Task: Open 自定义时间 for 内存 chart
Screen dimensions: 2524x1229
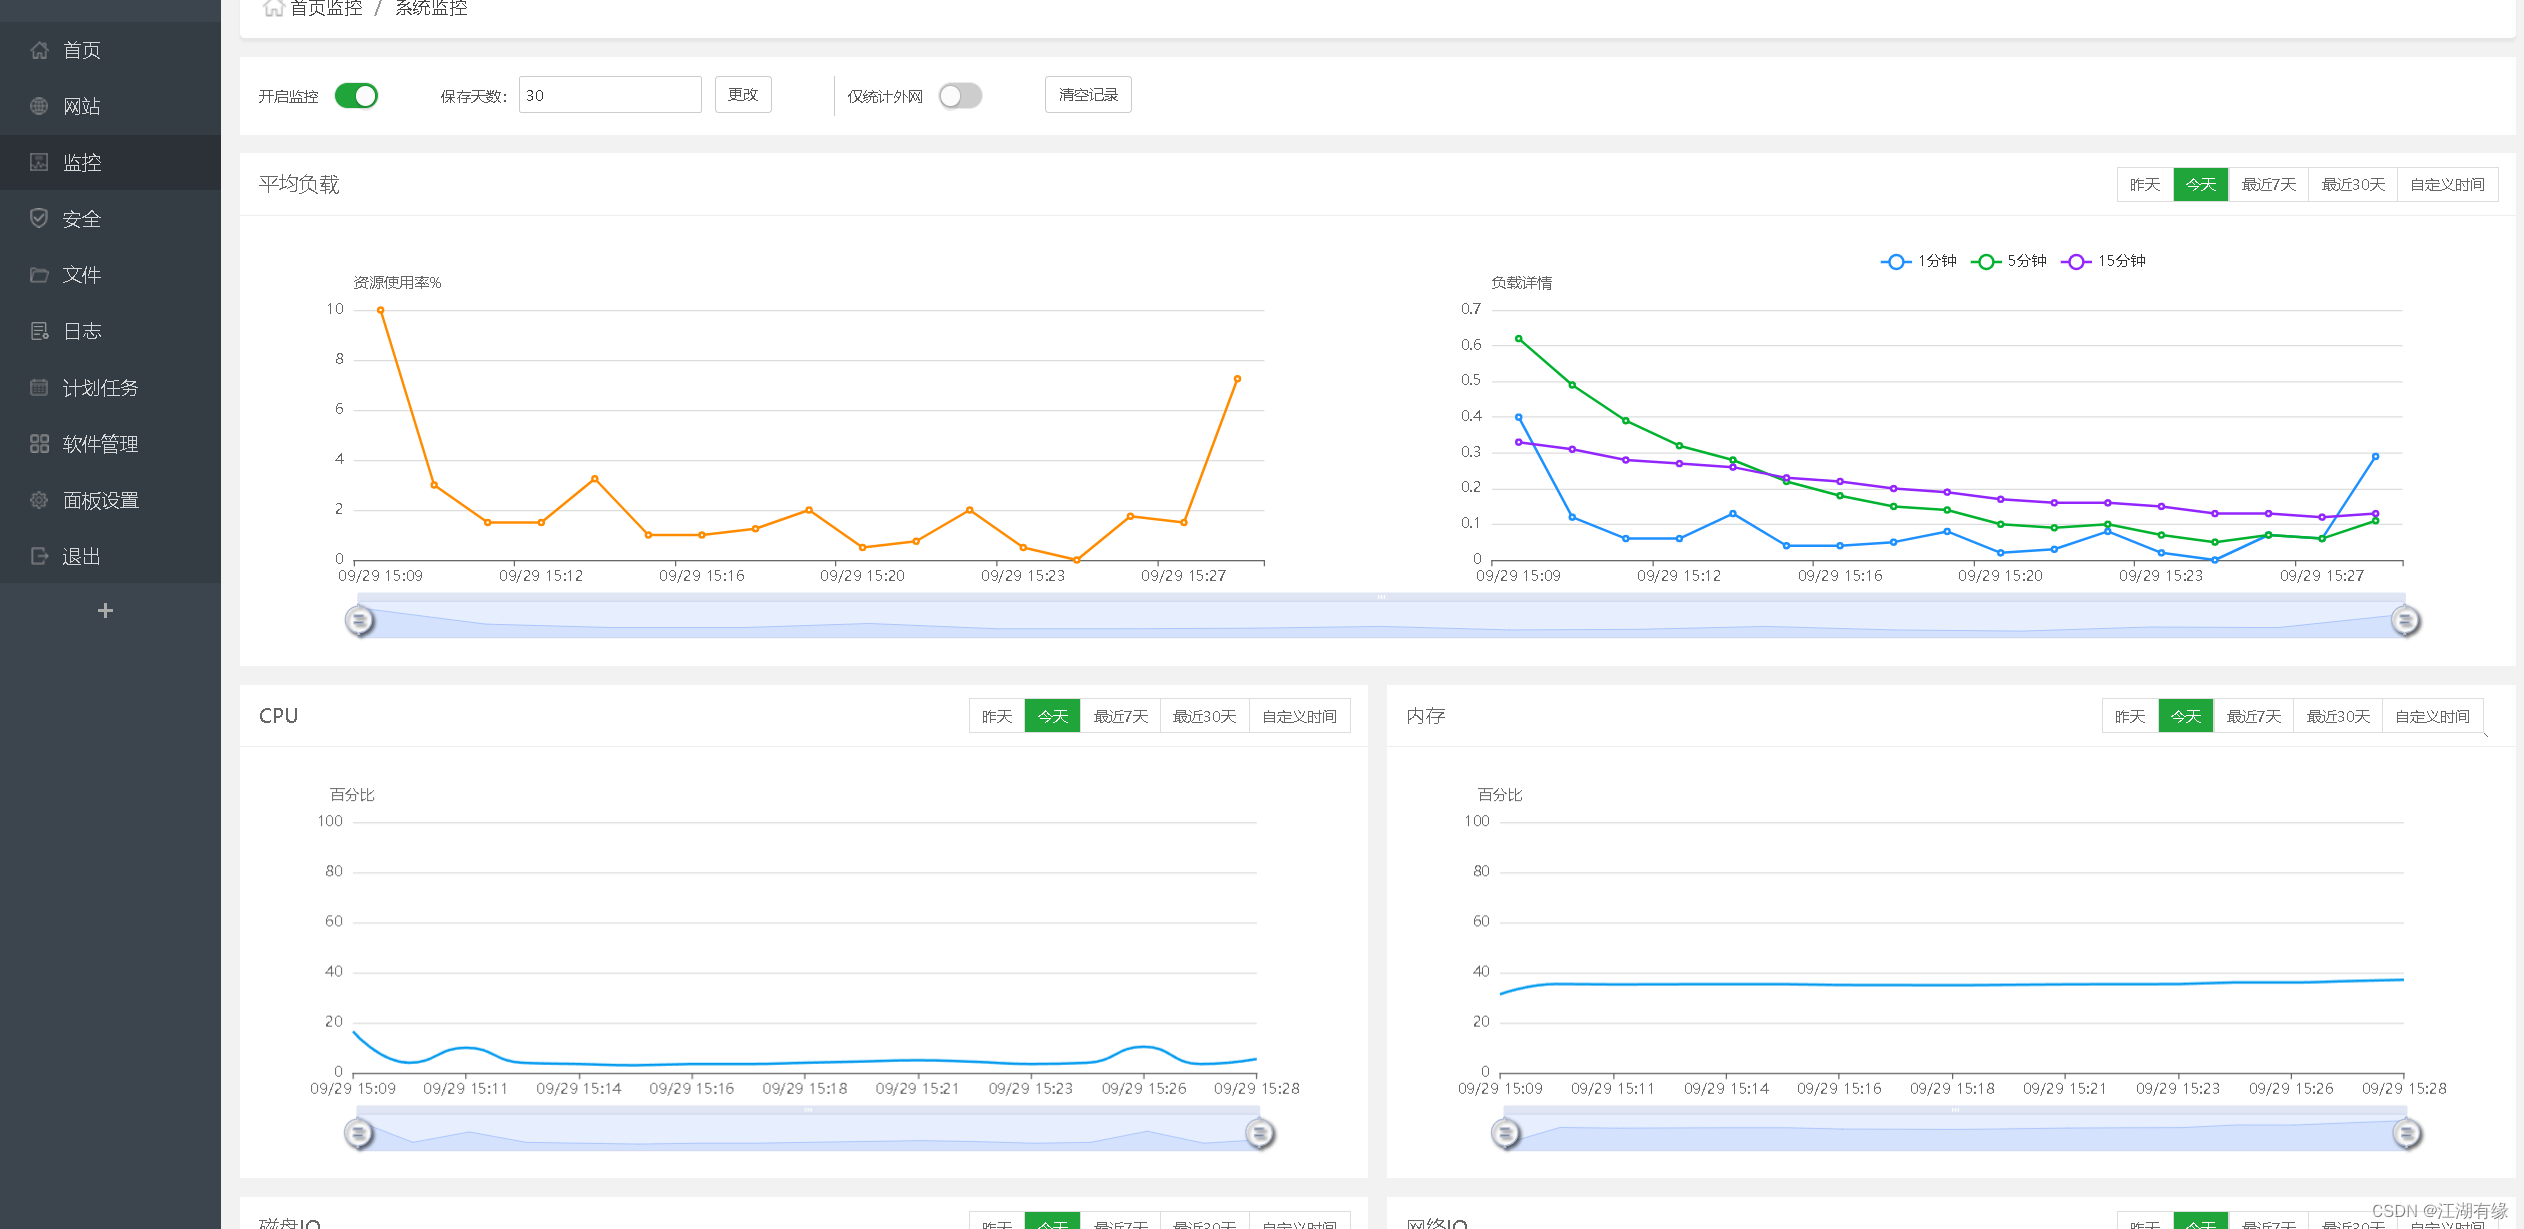Action: (x=2431, y=717)
